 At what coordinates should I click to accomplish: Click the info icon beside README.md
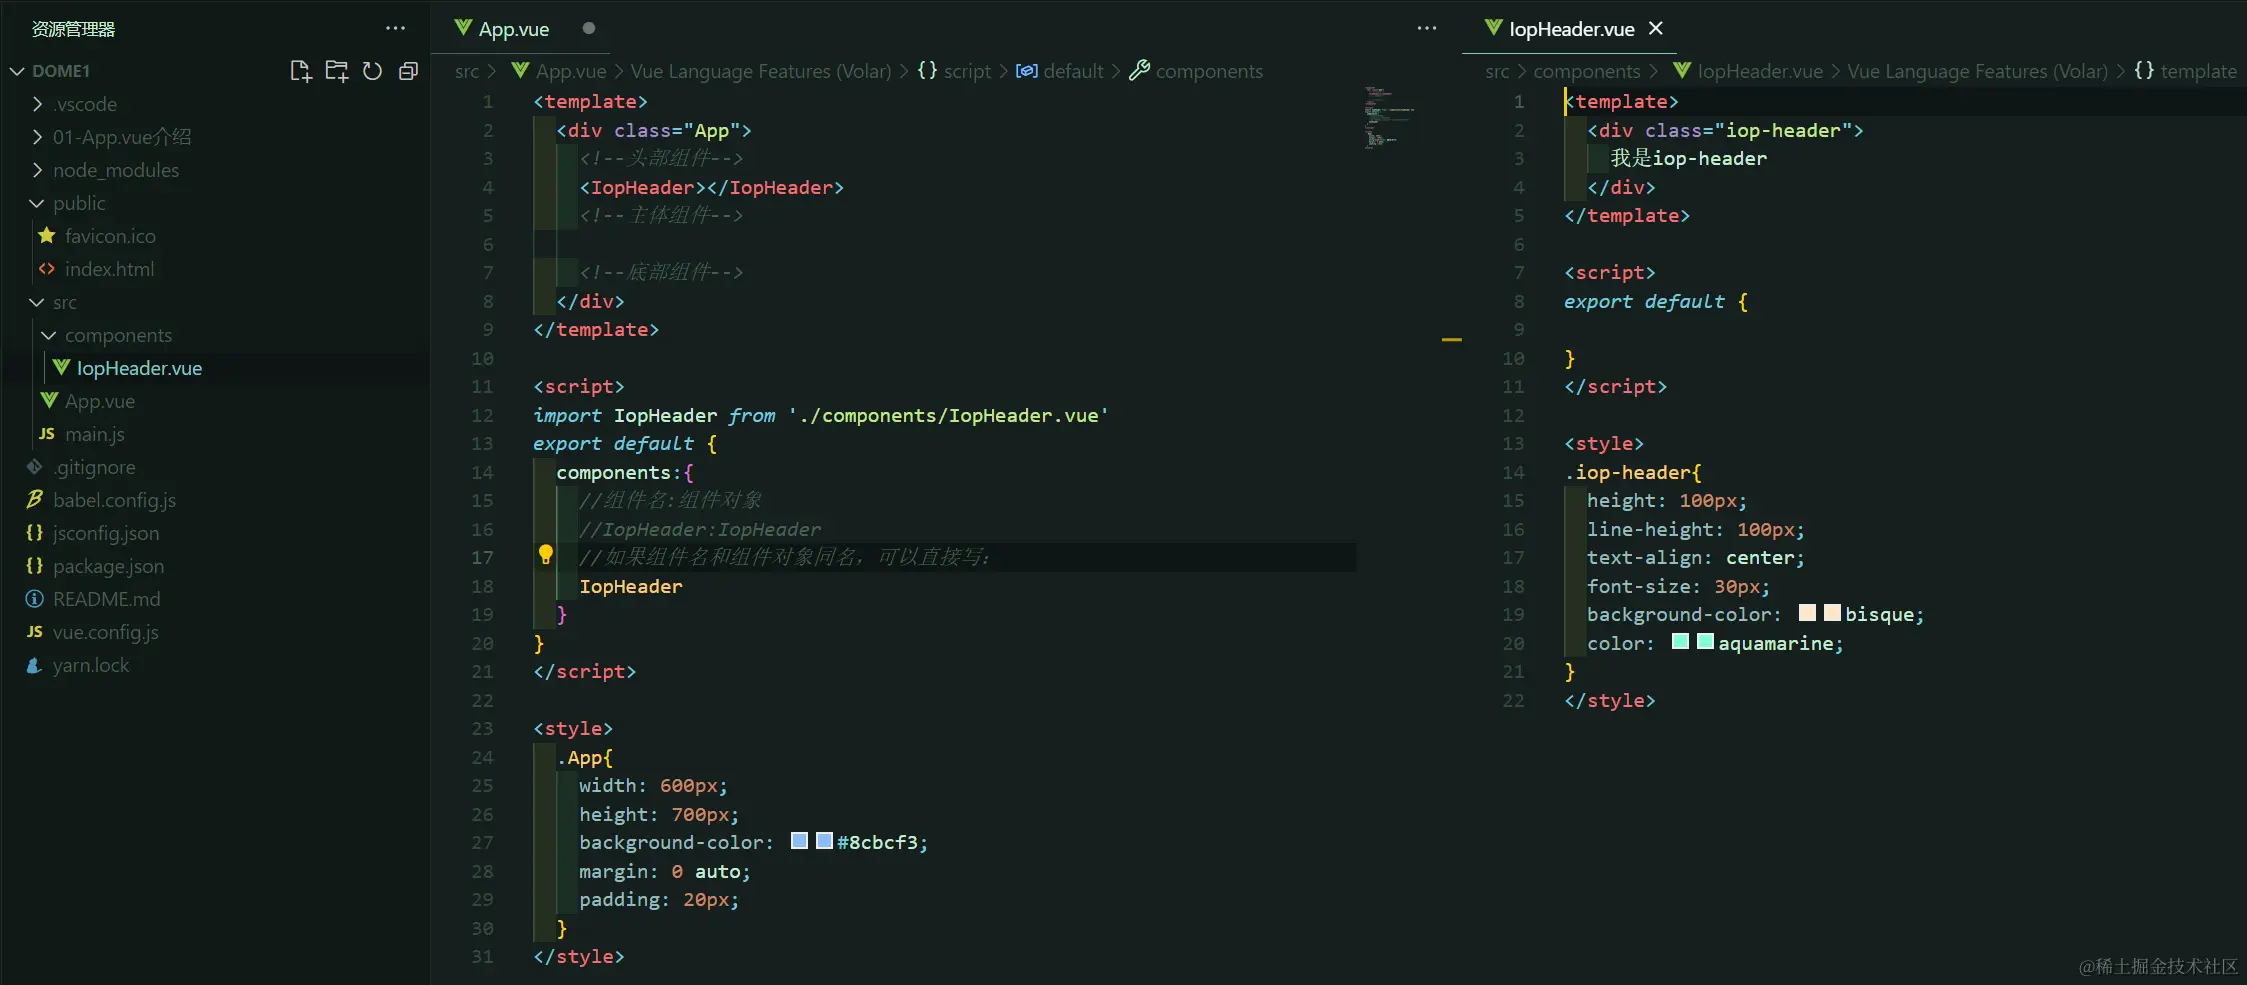point(34,599)
